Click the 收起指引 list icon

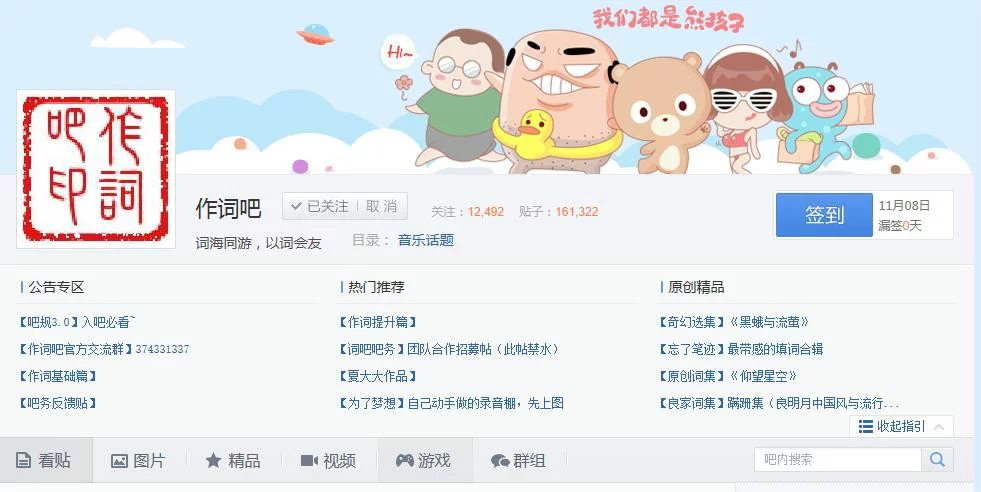click(x=866, y=426)
